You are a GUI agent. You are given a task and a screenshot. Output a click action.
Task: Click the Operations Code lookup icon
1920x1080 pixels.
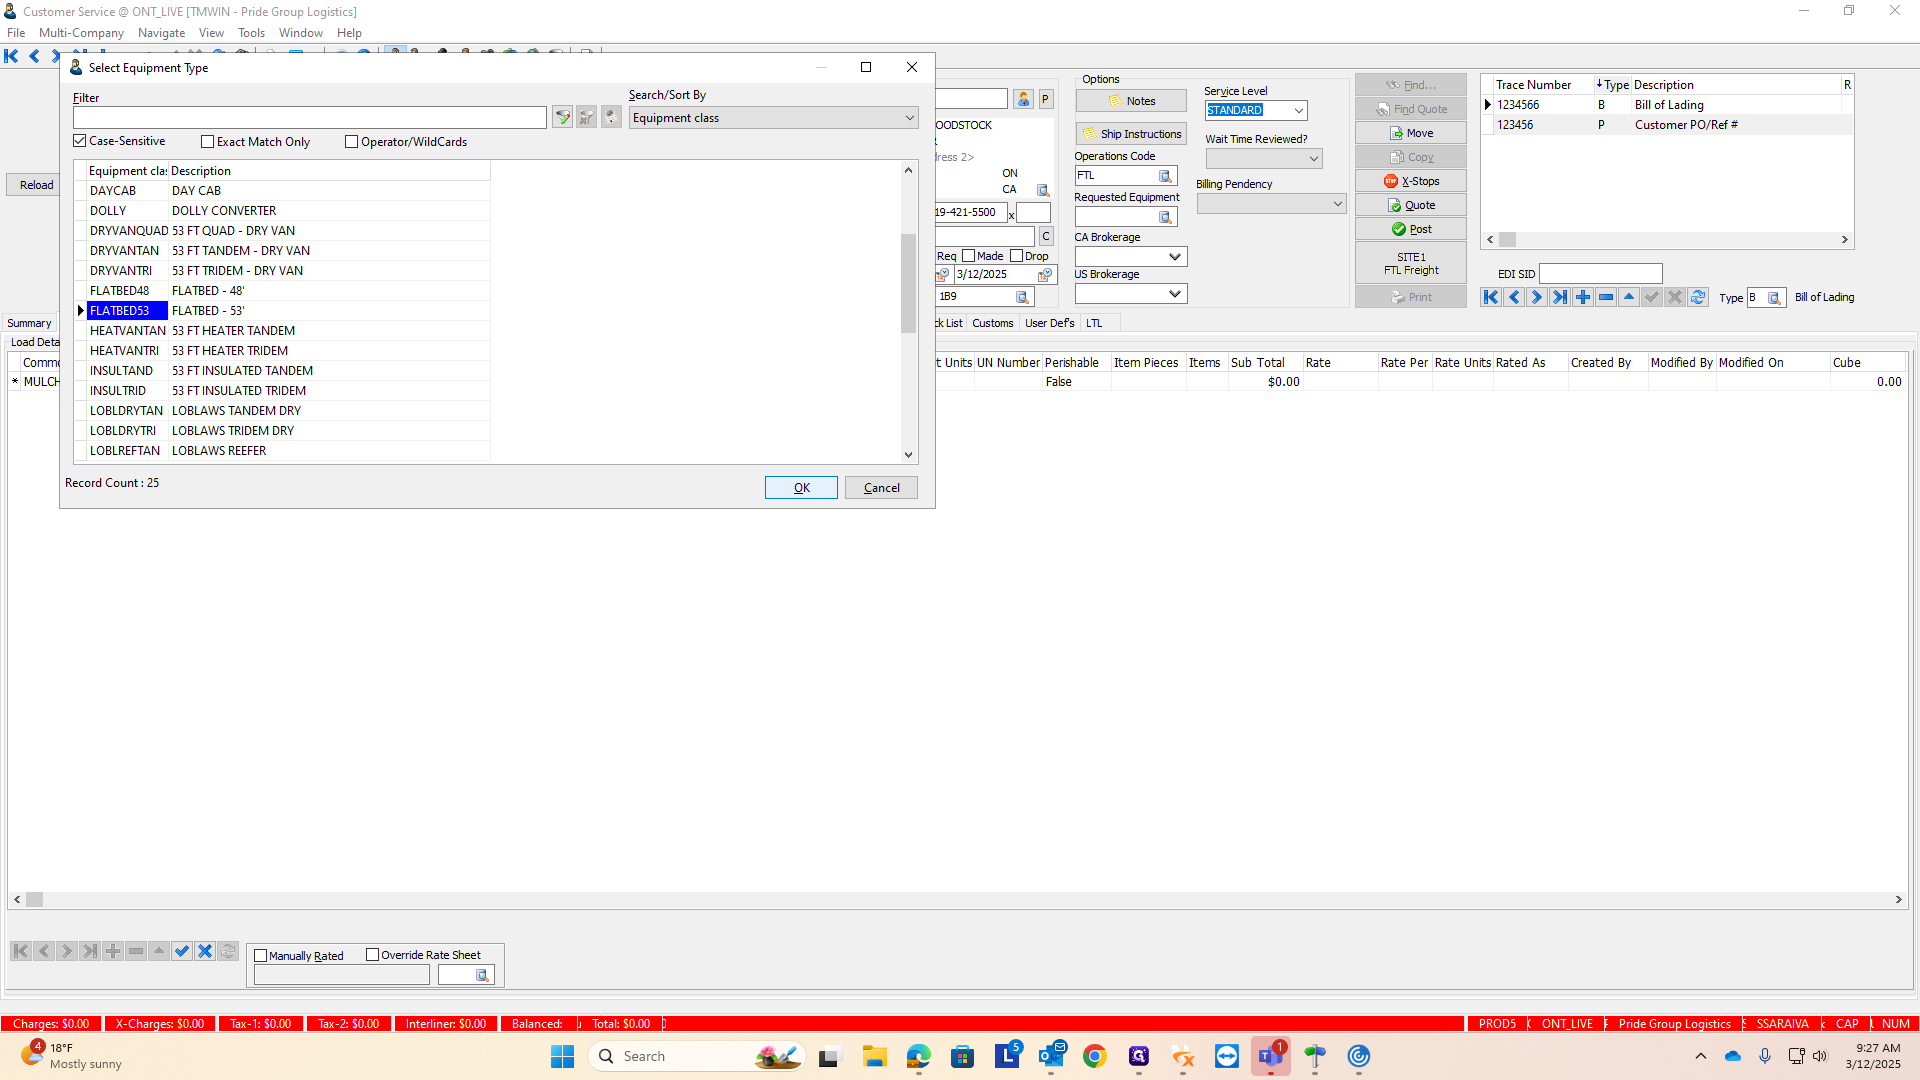[x=1165, y=176]
